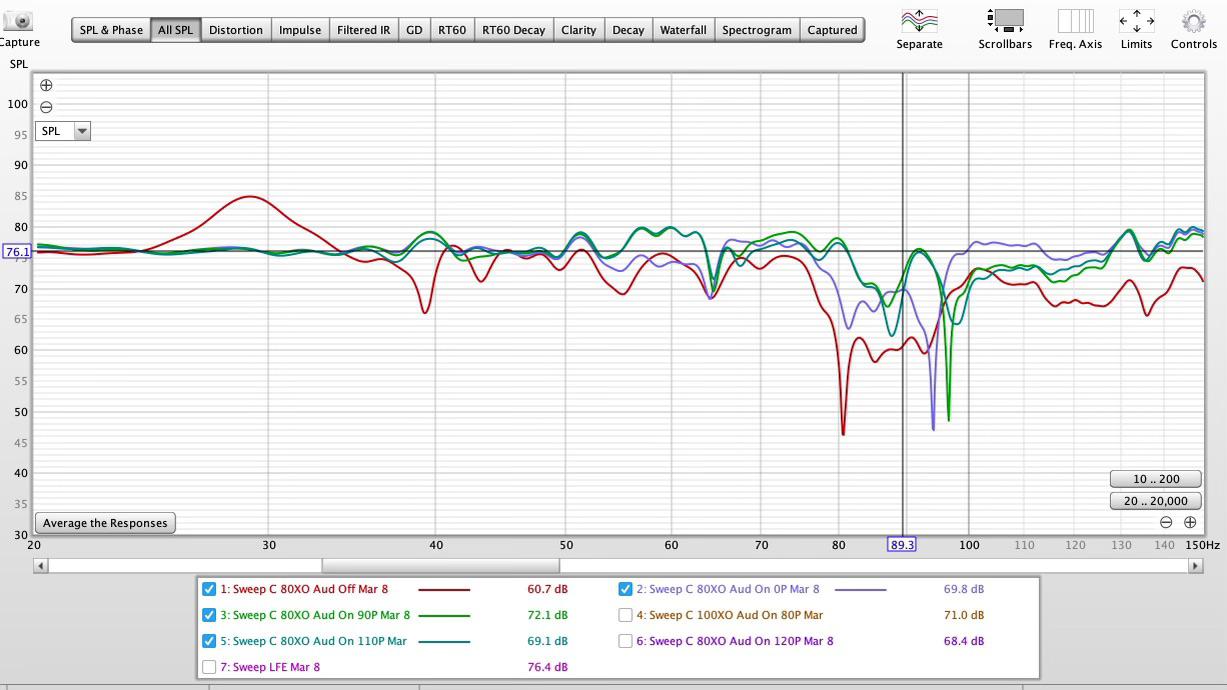The width and height of the screenshot is (1227, 690).
Task: Select the All SPL tab
Action: [176, 30]
